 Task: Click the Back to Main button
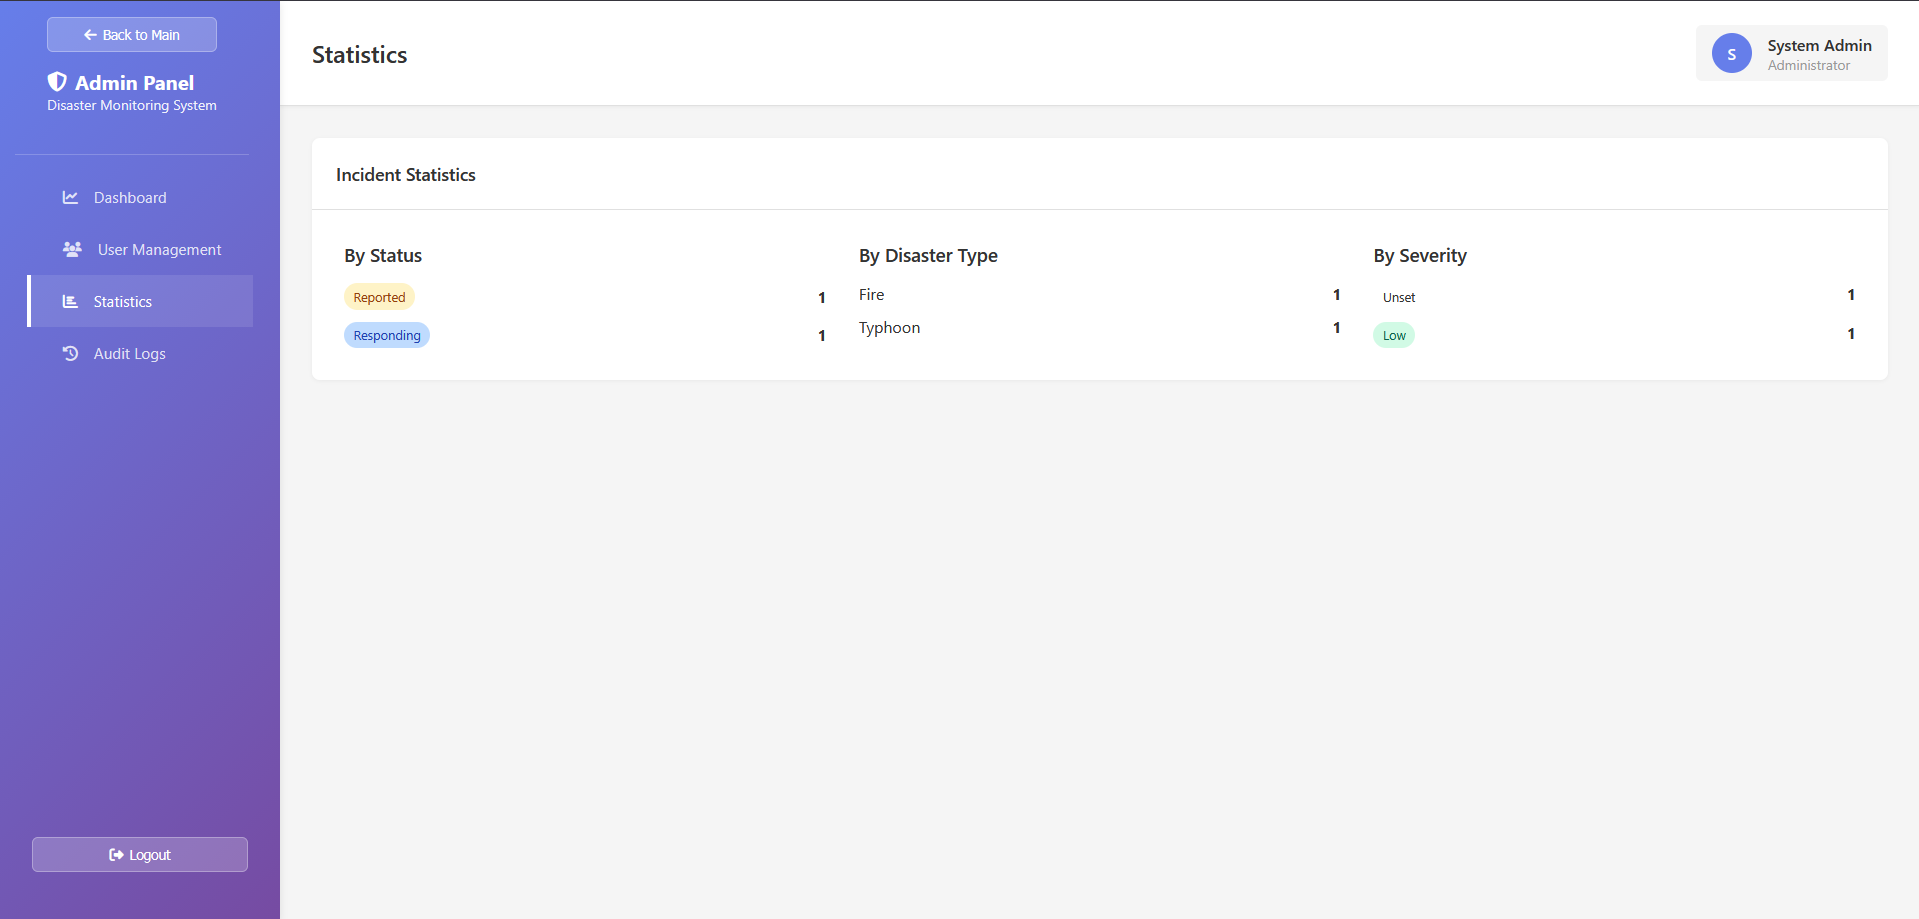[x=132, y=35]
